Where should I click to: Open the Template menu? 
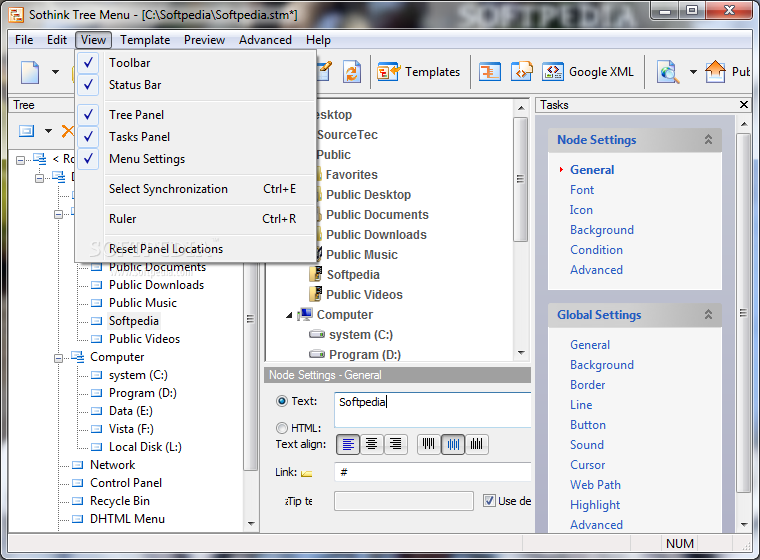pos(145,40)
